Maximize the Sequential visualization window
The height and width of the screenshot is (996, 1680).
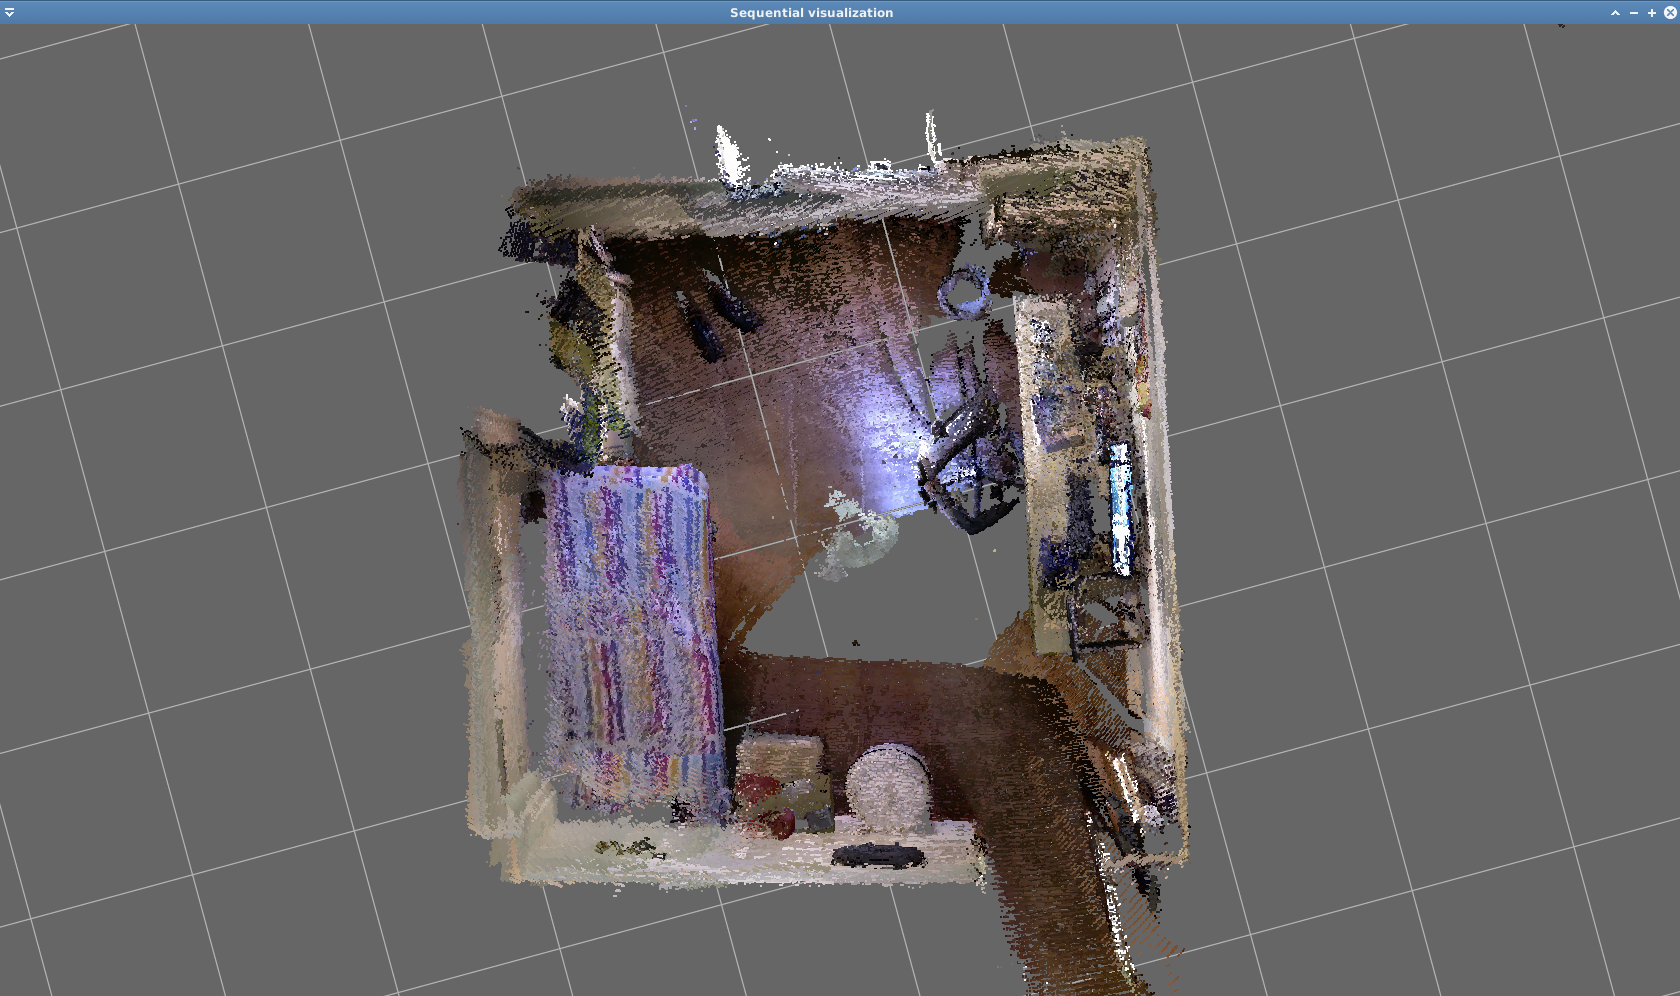[x=1652, y=13]
